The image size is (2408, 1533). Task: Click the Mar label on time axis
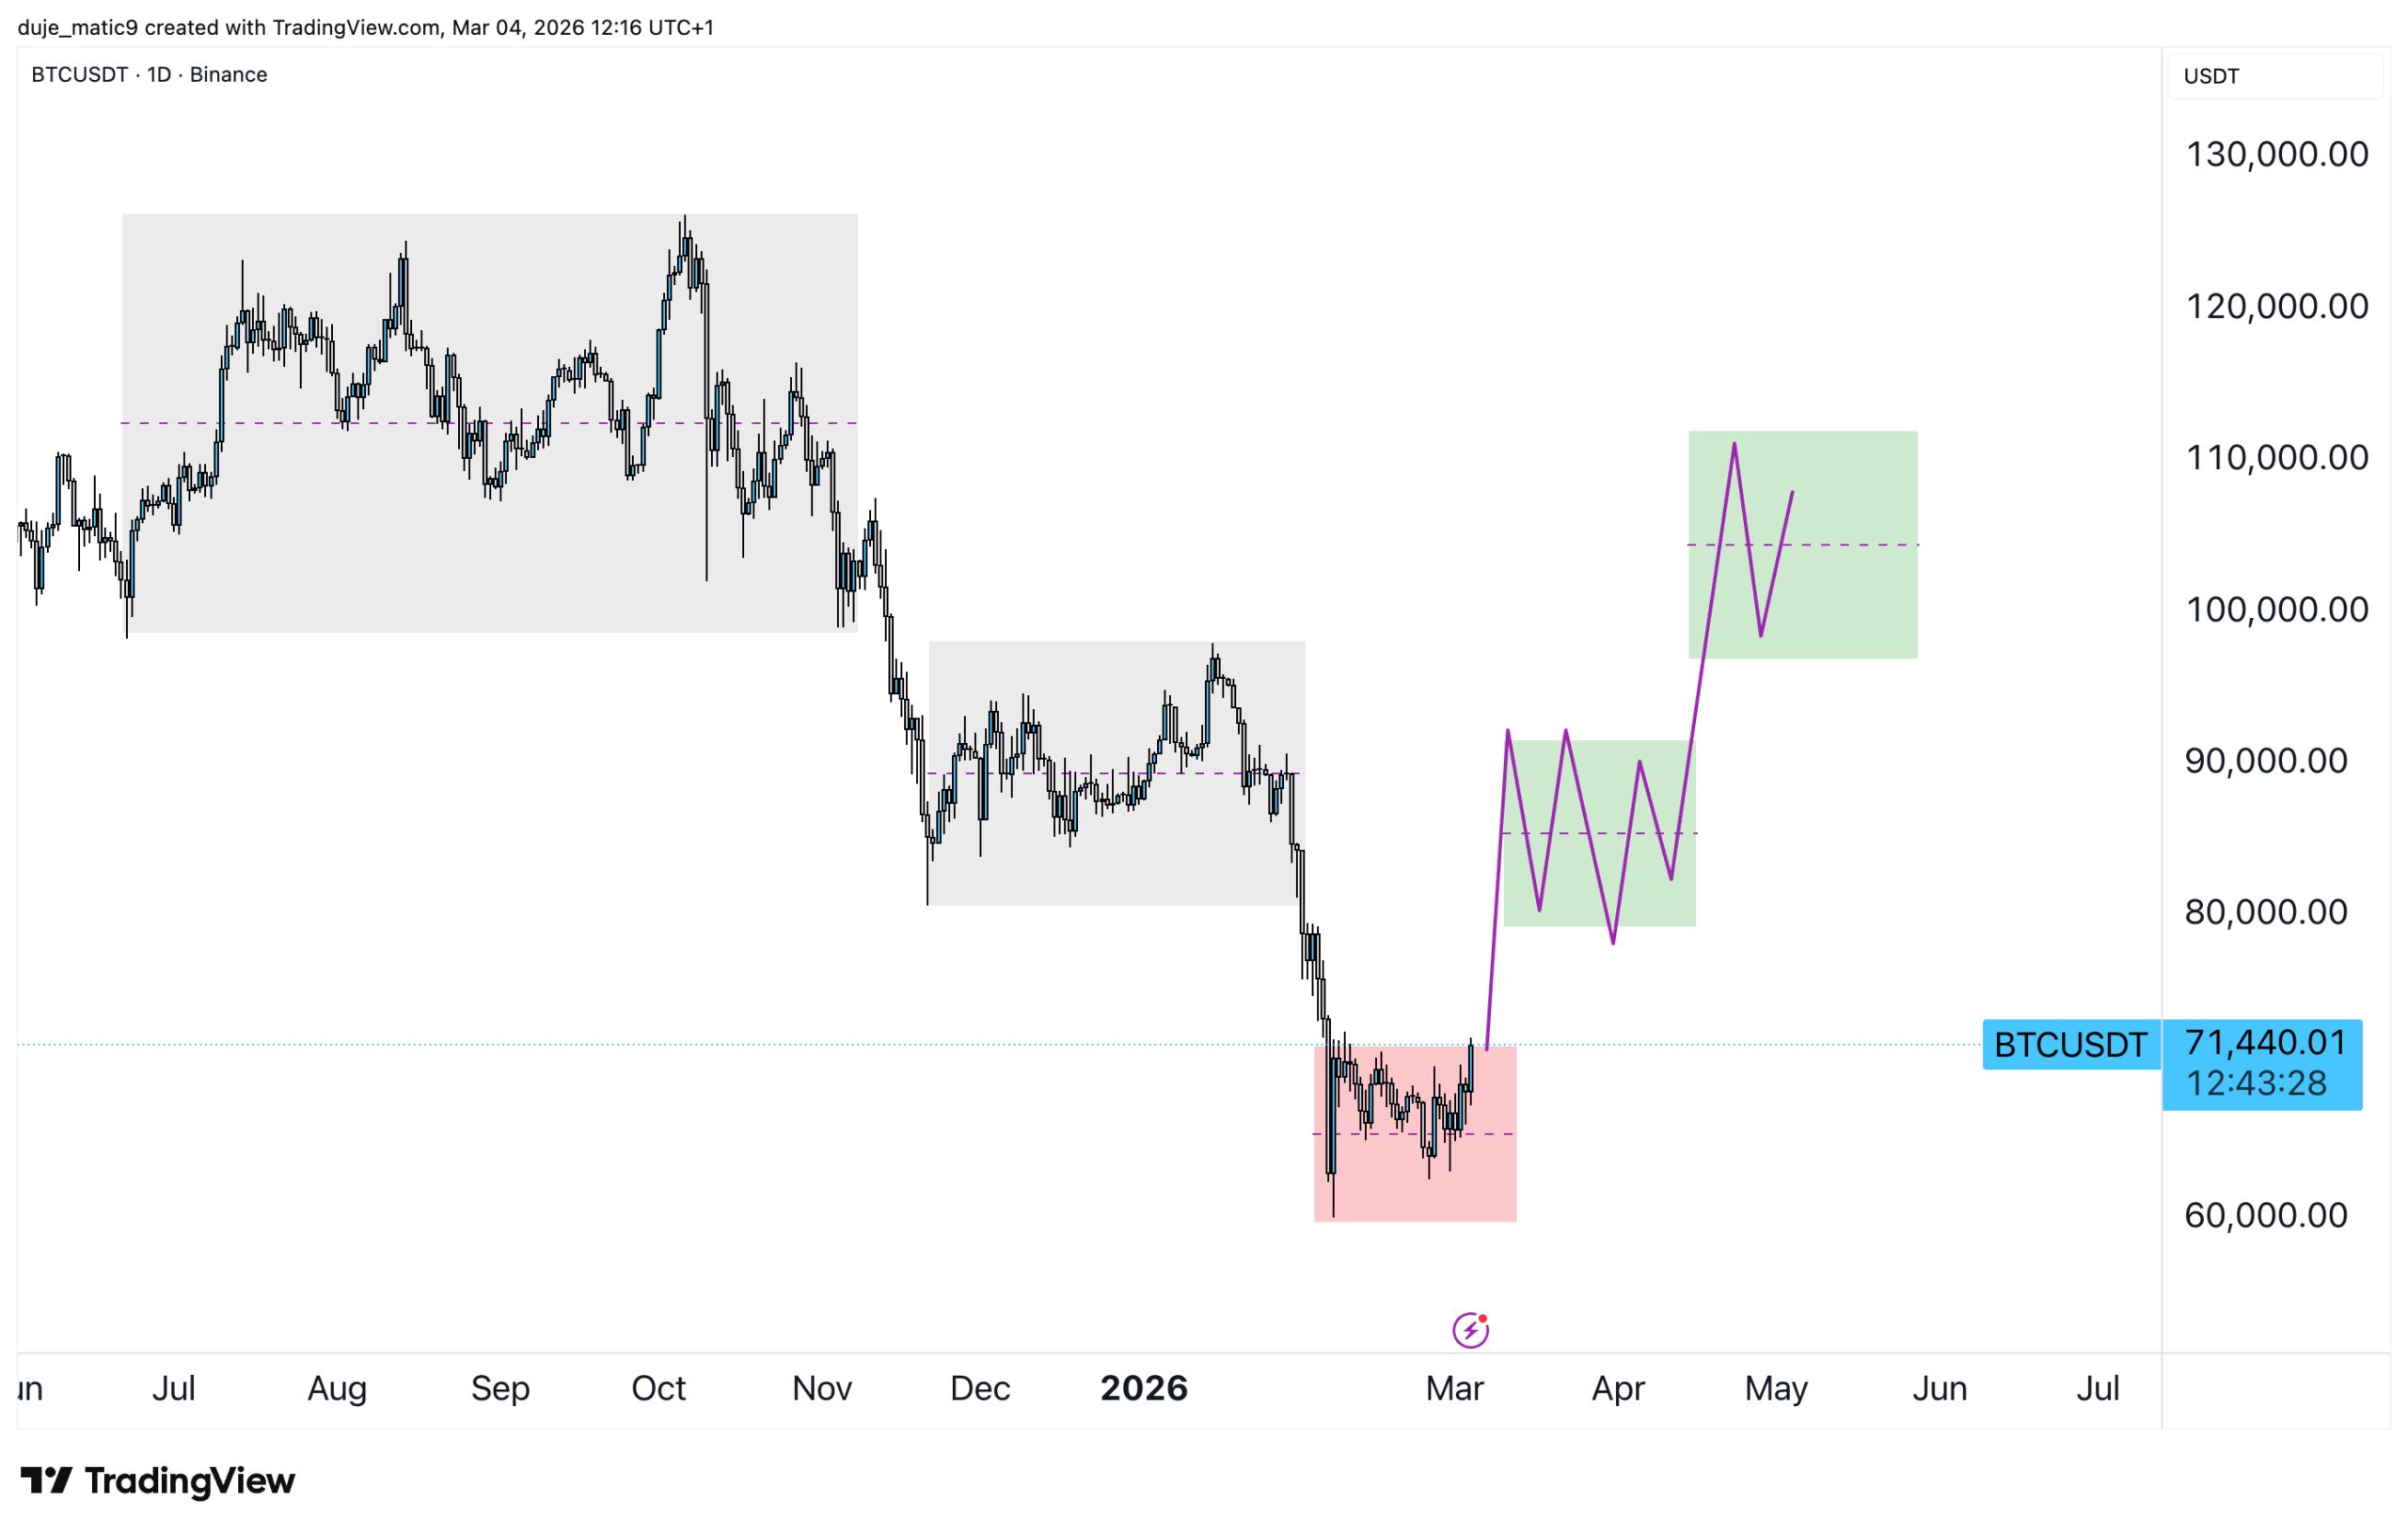click(1454, 1388)
